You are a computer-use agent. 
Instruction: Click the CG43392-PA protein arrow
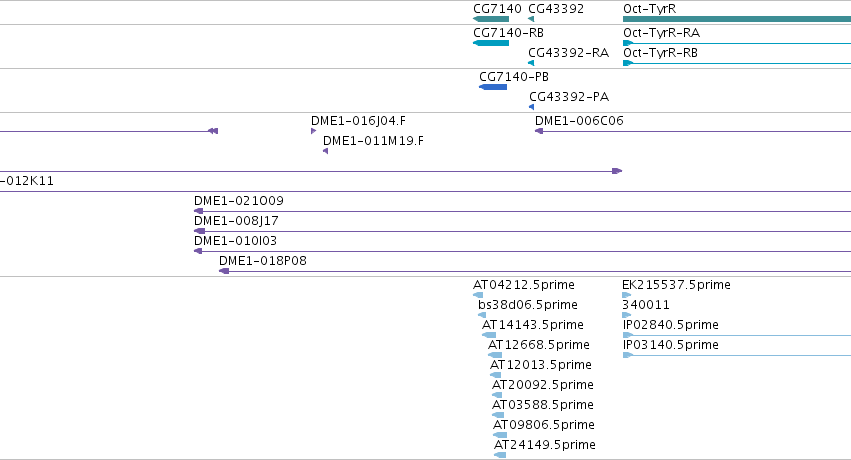(531, 107)
